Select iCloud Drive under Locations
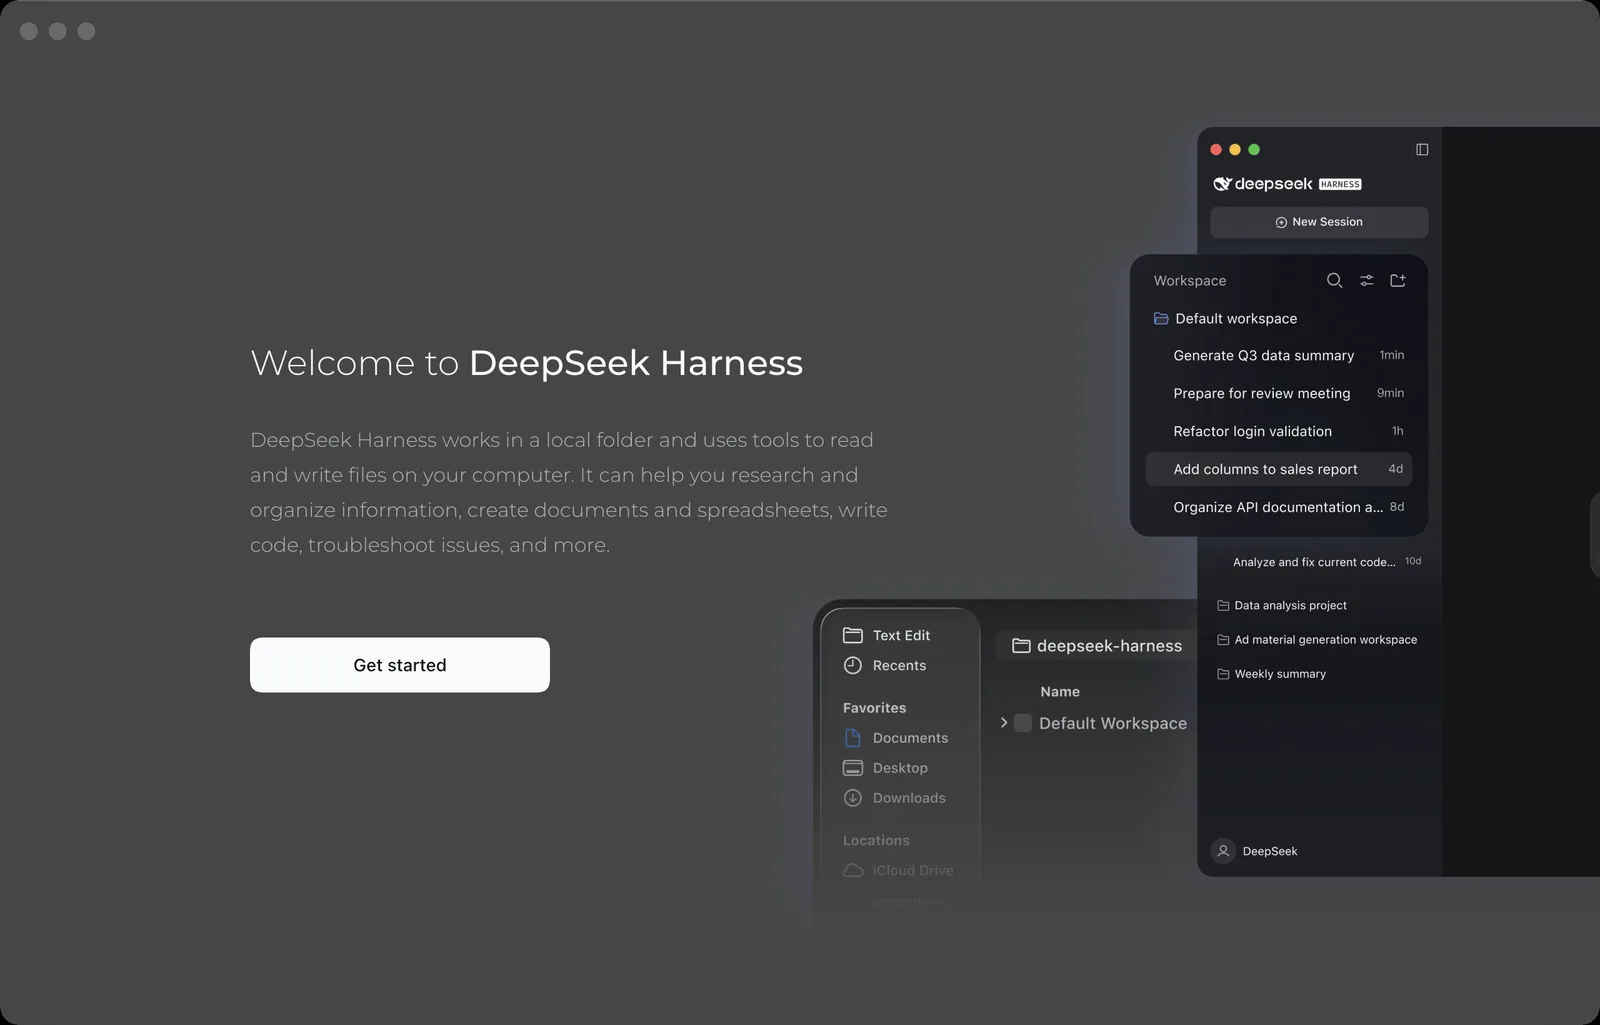 pyautogui.click(x=898, y=871)
